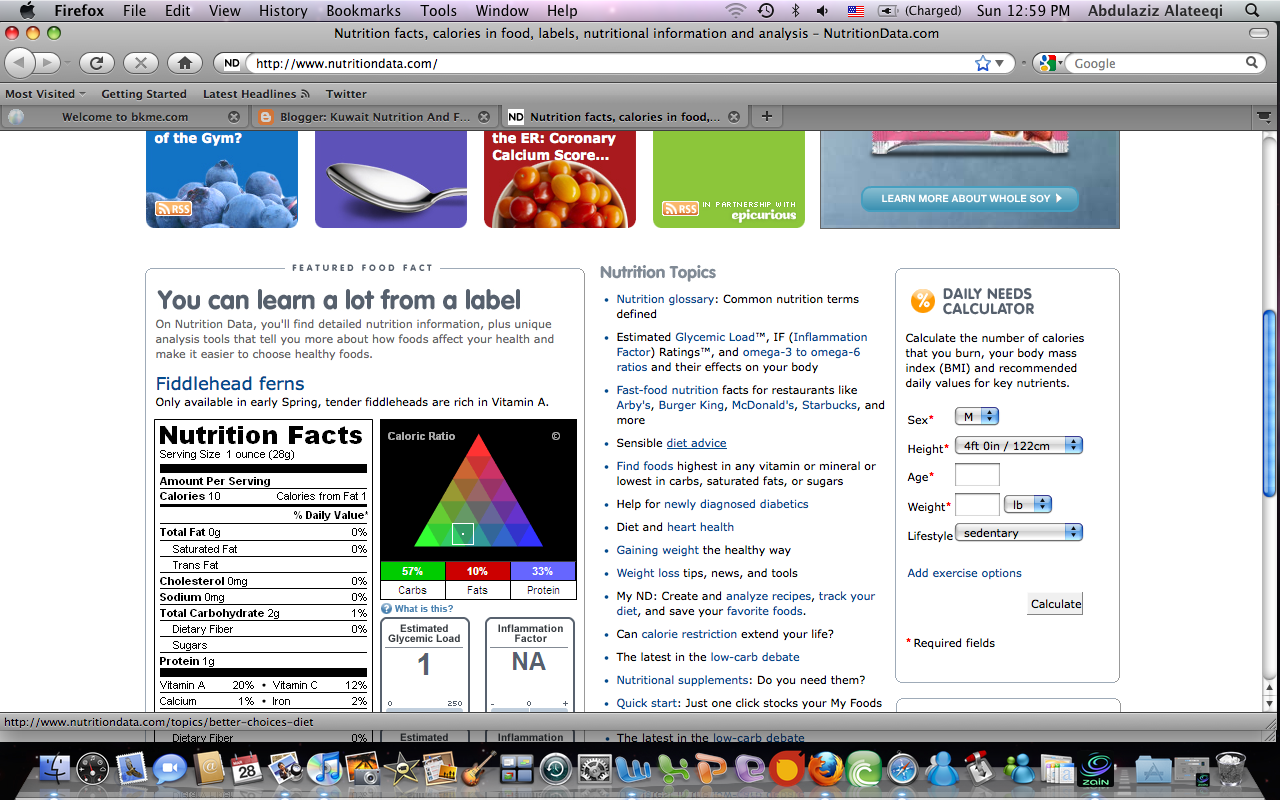This screenshot has width=1280, height=800.
Task: Expand the Most Visited bookmarks folder
Action: point(45,94)
